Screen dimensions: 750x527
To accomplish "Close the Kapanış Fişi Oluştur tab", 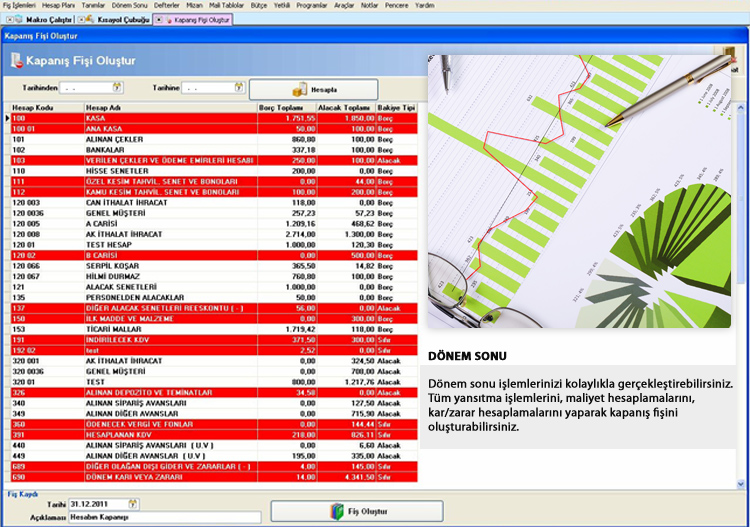I will 158,20.
